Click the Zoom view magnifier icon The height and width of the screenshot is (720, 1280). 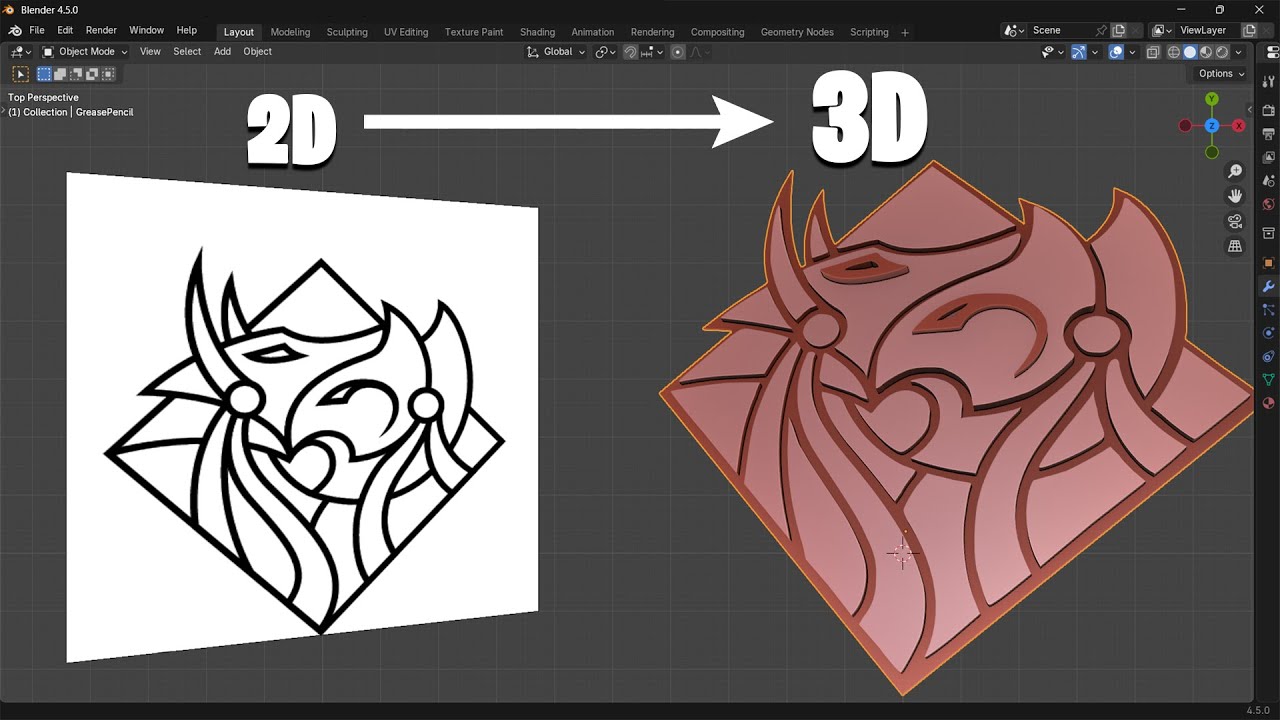pos(1235,172)
